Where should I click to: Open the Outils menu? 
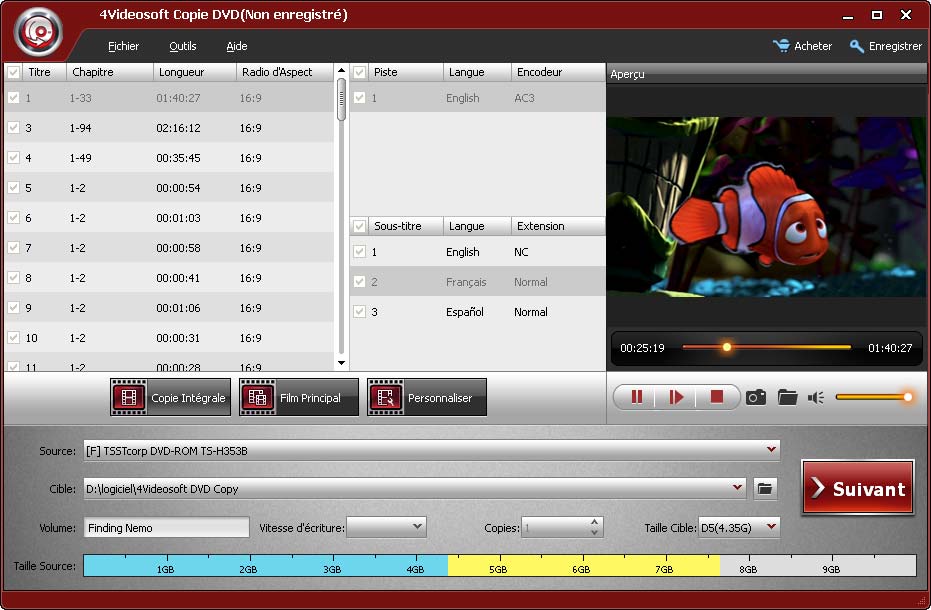click(x=182, y=46)
